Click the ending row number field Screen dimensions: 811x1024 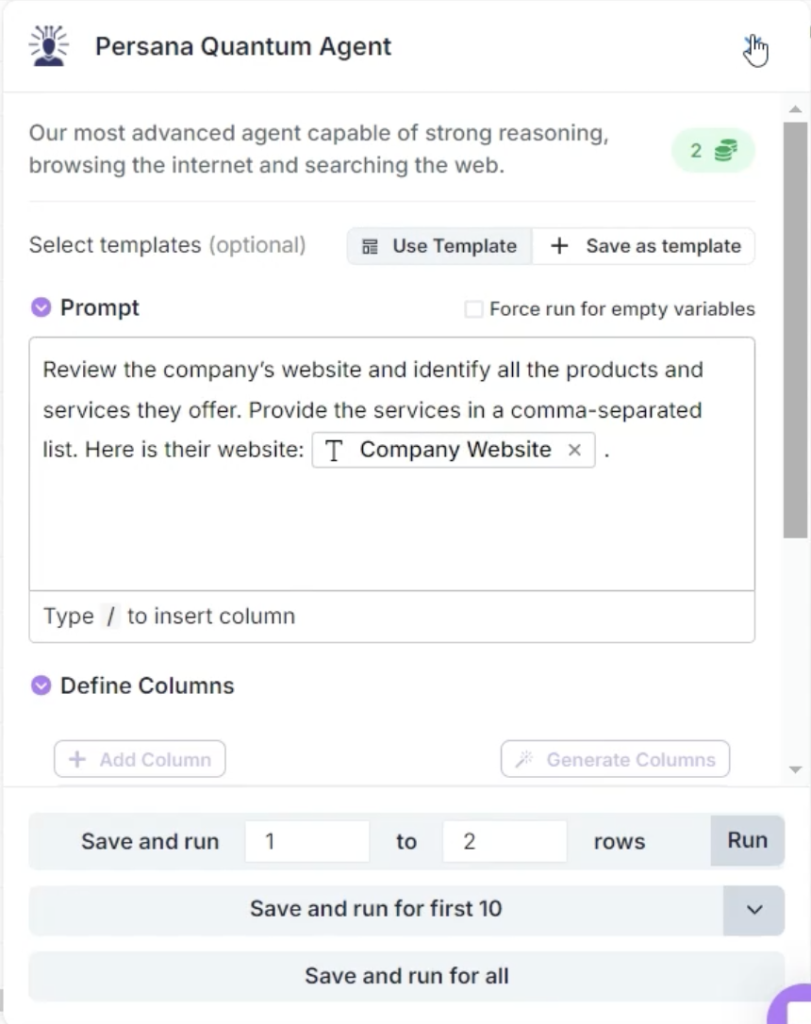tap(504, 841)
